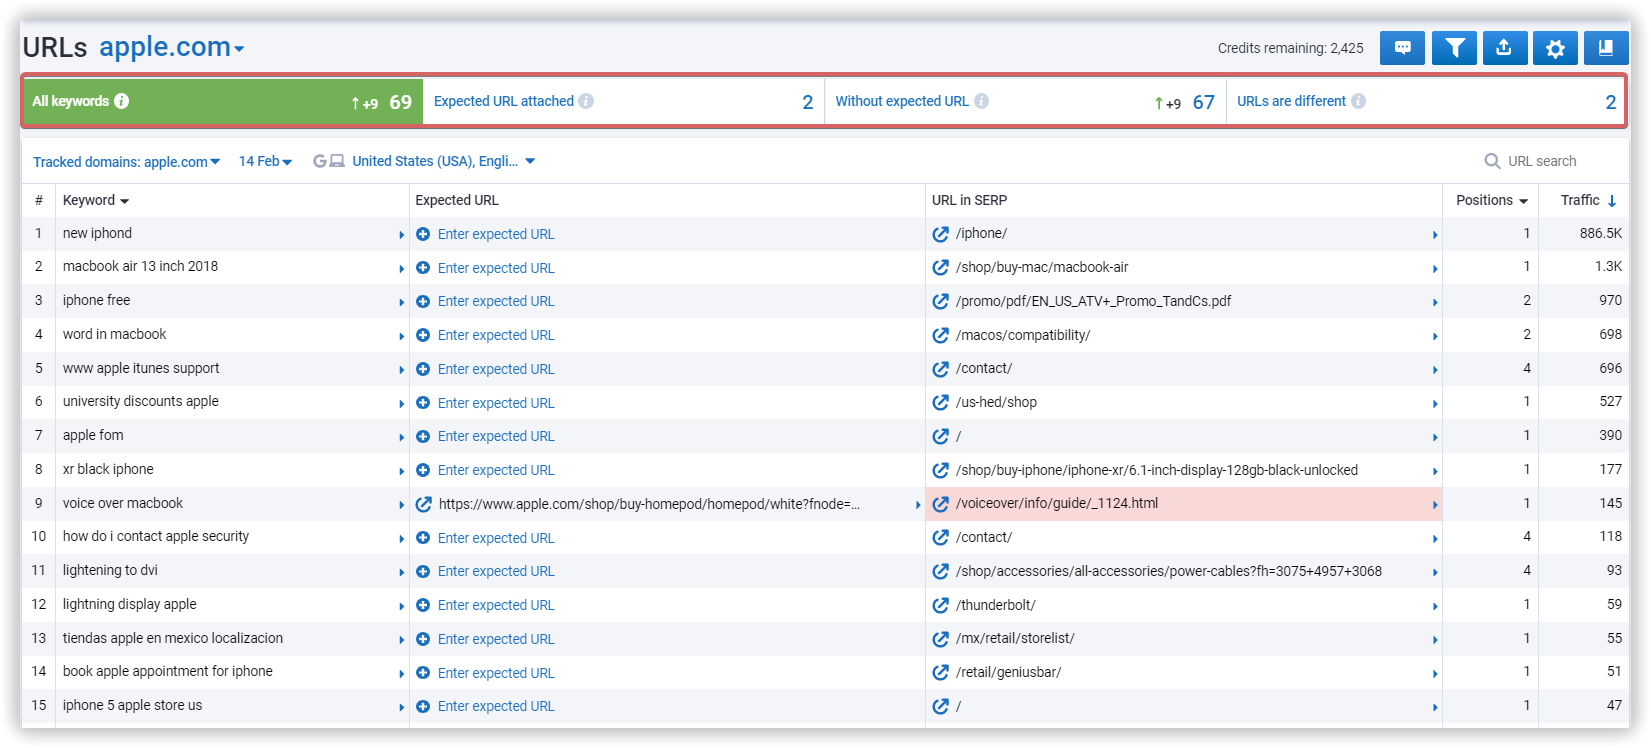Show info for All keywords
The width and height of the screenshot is (1651, 748).
coord(122,101)
